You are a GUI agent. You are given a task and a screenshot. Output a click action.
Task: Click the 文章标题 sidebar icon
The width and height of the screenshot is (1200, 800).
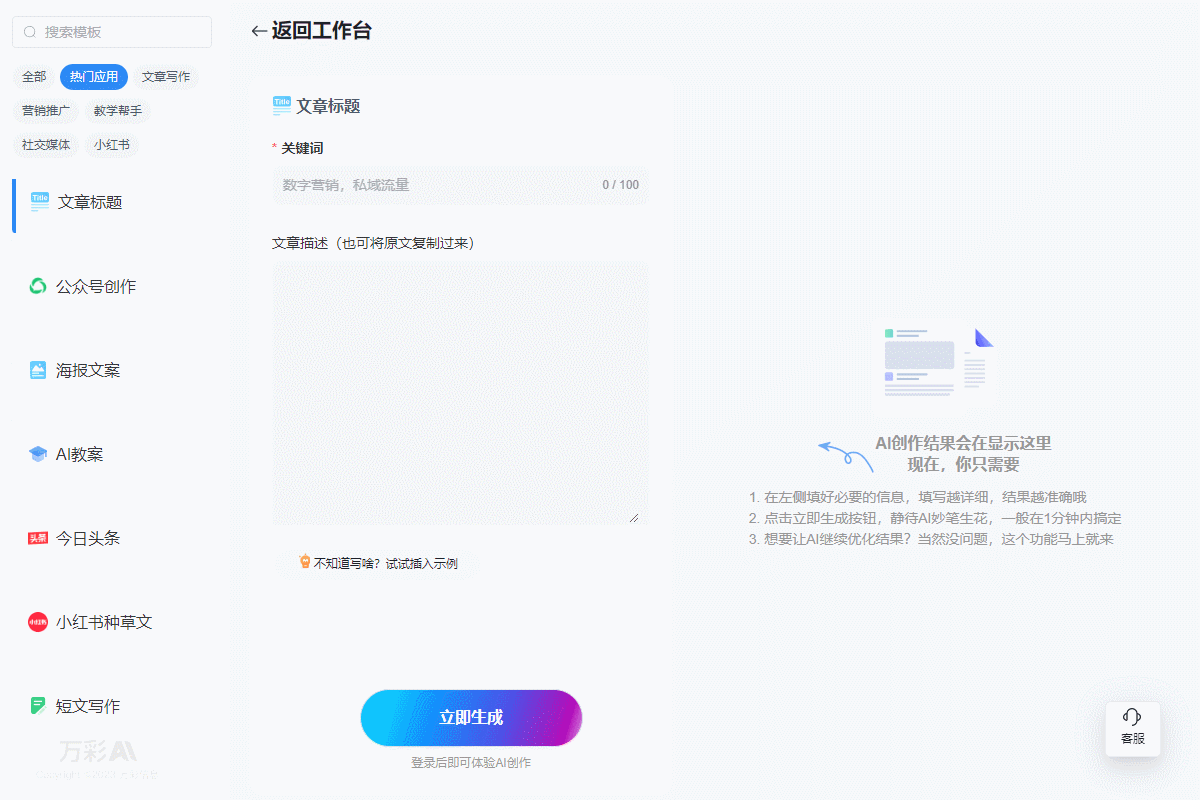coord(39,202)
